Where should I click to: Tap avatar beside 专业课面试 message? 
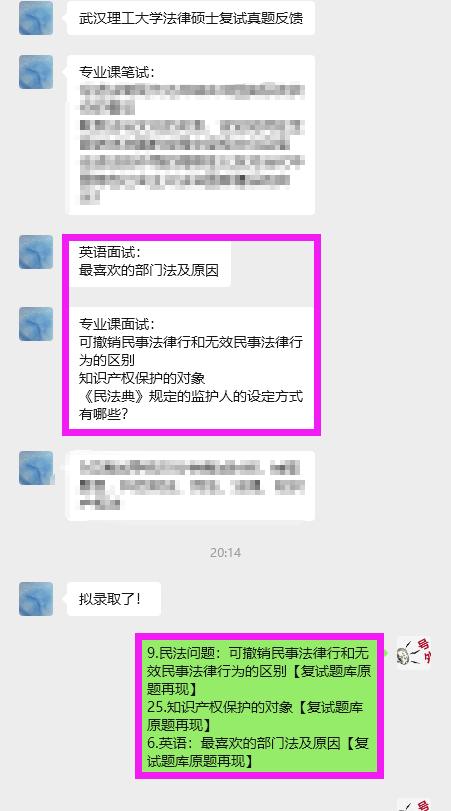point(36,324)
